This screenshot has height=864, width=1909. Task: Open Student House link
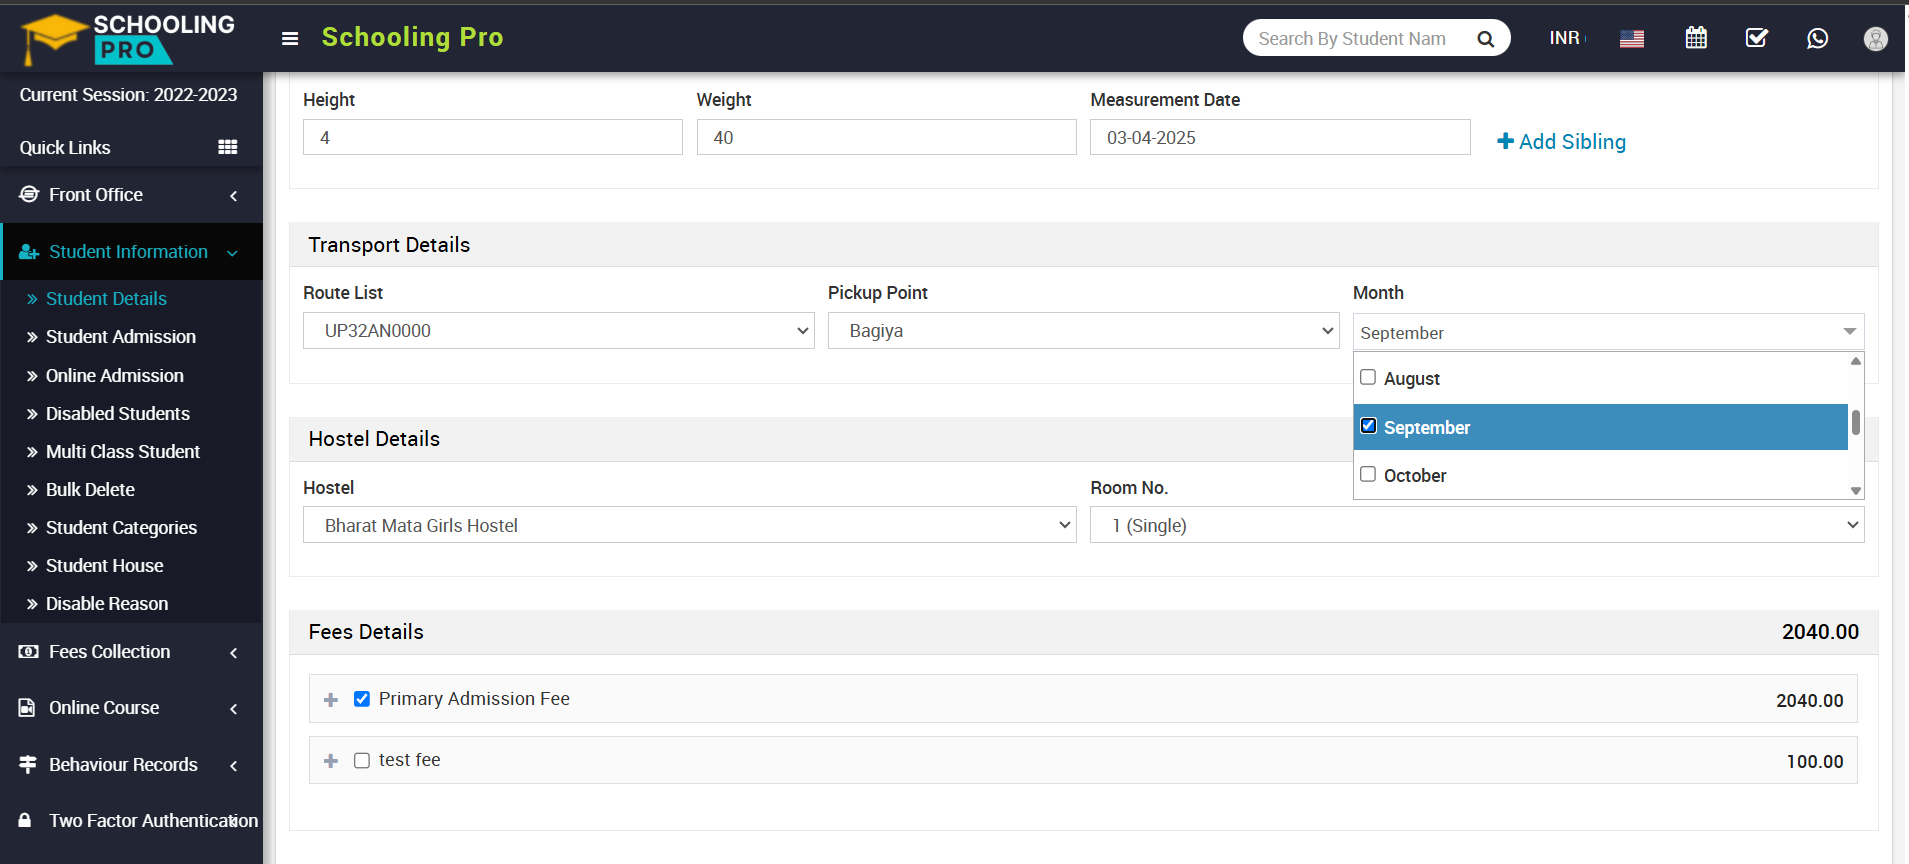tap(104, 566)
